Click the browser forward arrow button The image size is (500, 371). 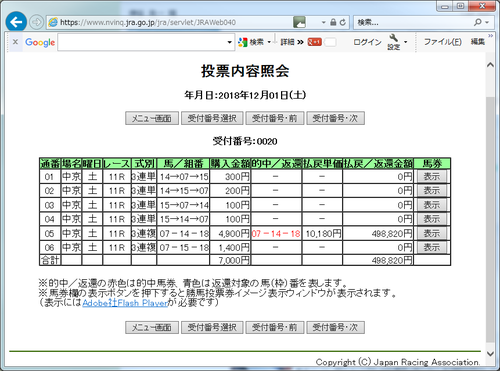tap(36, 22)
